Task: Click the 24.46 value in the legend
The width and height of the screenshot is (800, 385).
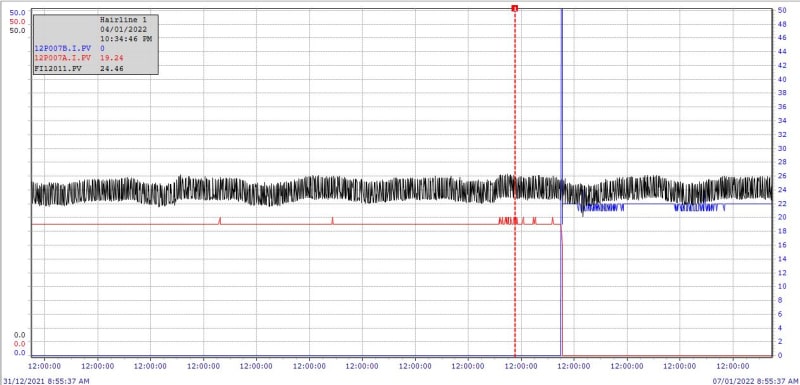Action: [x=112, y=68]
